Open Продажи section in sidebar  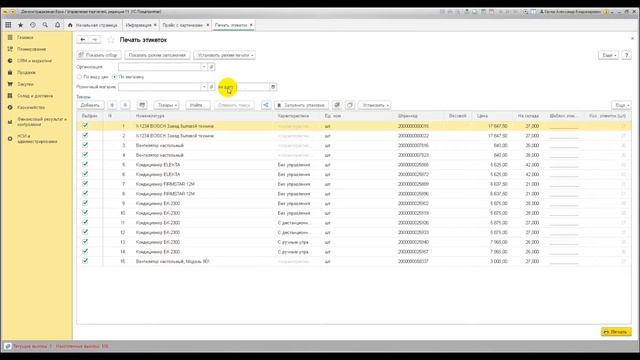(x=26, y=72)
